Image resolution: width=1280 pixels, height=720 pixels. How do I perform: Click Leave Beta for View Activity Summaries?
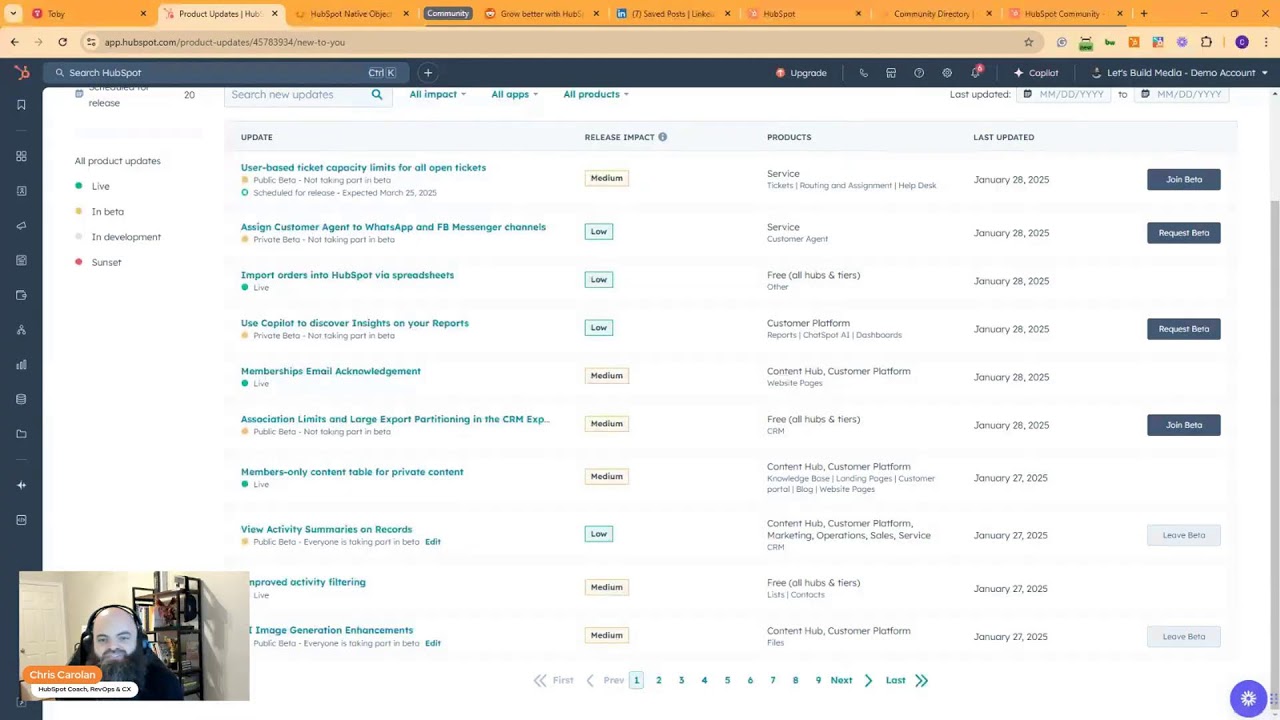tap(1183, 535)
